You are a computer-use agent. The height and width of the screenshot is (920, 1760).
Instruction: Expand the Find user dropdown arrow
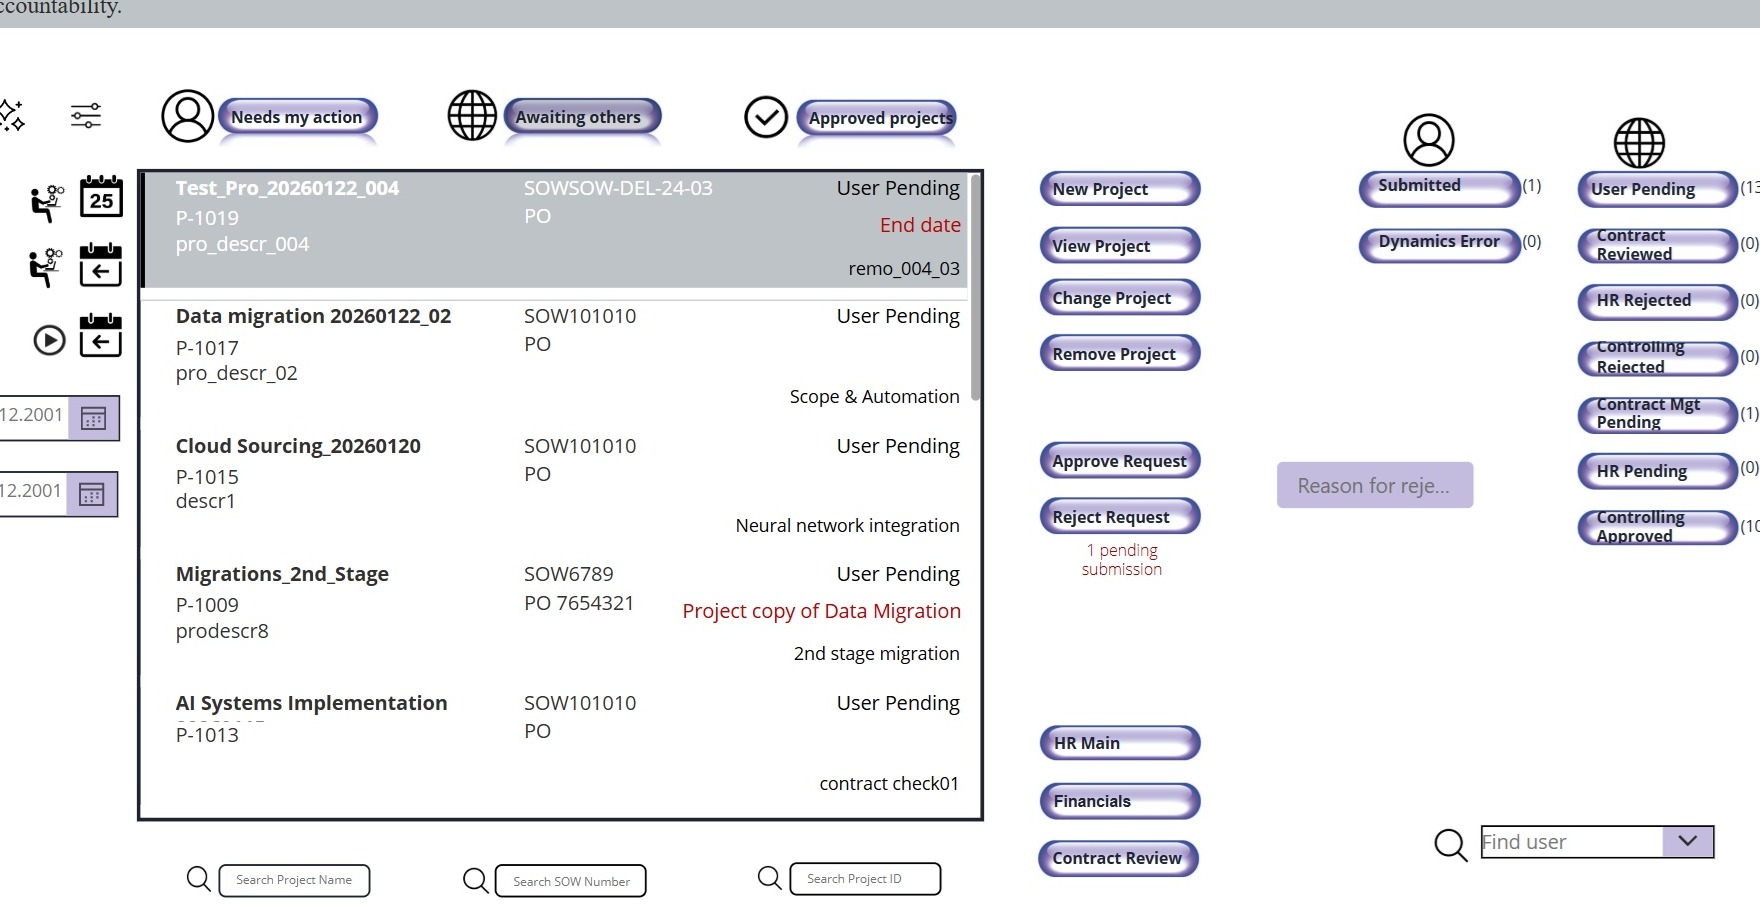[1688, 842]
